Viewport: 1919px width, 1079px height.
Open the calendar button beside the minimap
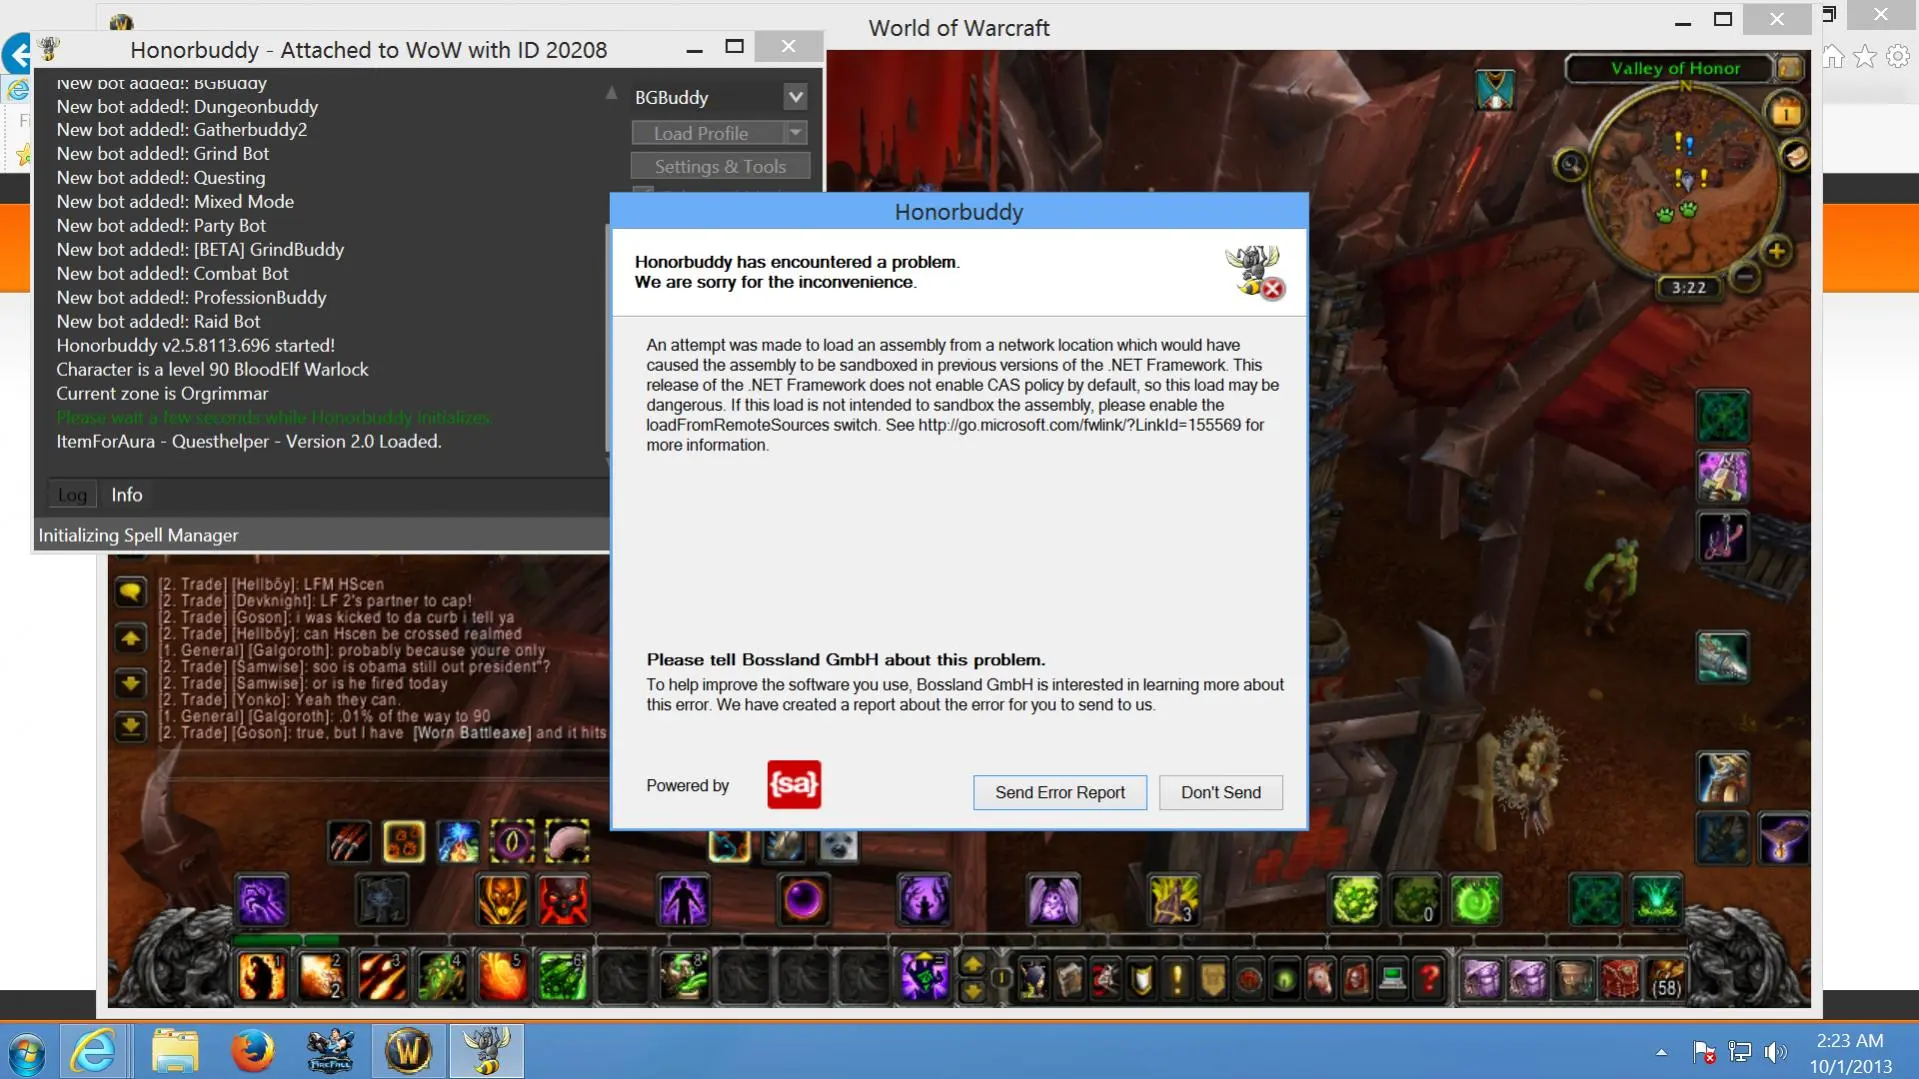pyautogui.click(x=1786, y=112)
